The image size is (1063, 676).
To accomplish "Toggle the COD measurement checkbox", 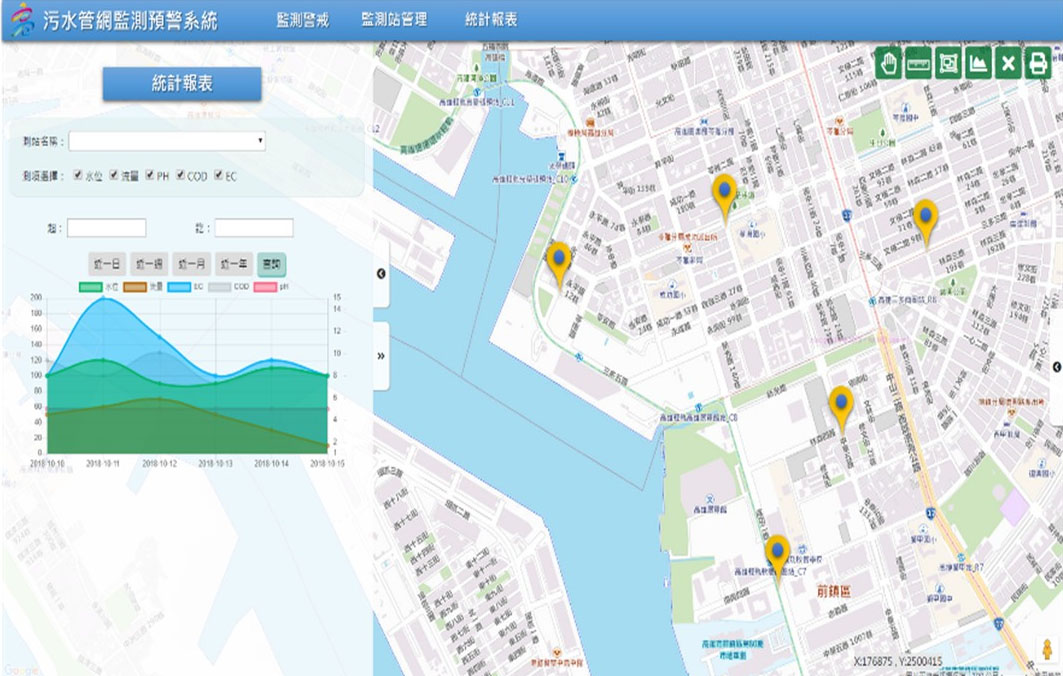I will tap(181, 176).
